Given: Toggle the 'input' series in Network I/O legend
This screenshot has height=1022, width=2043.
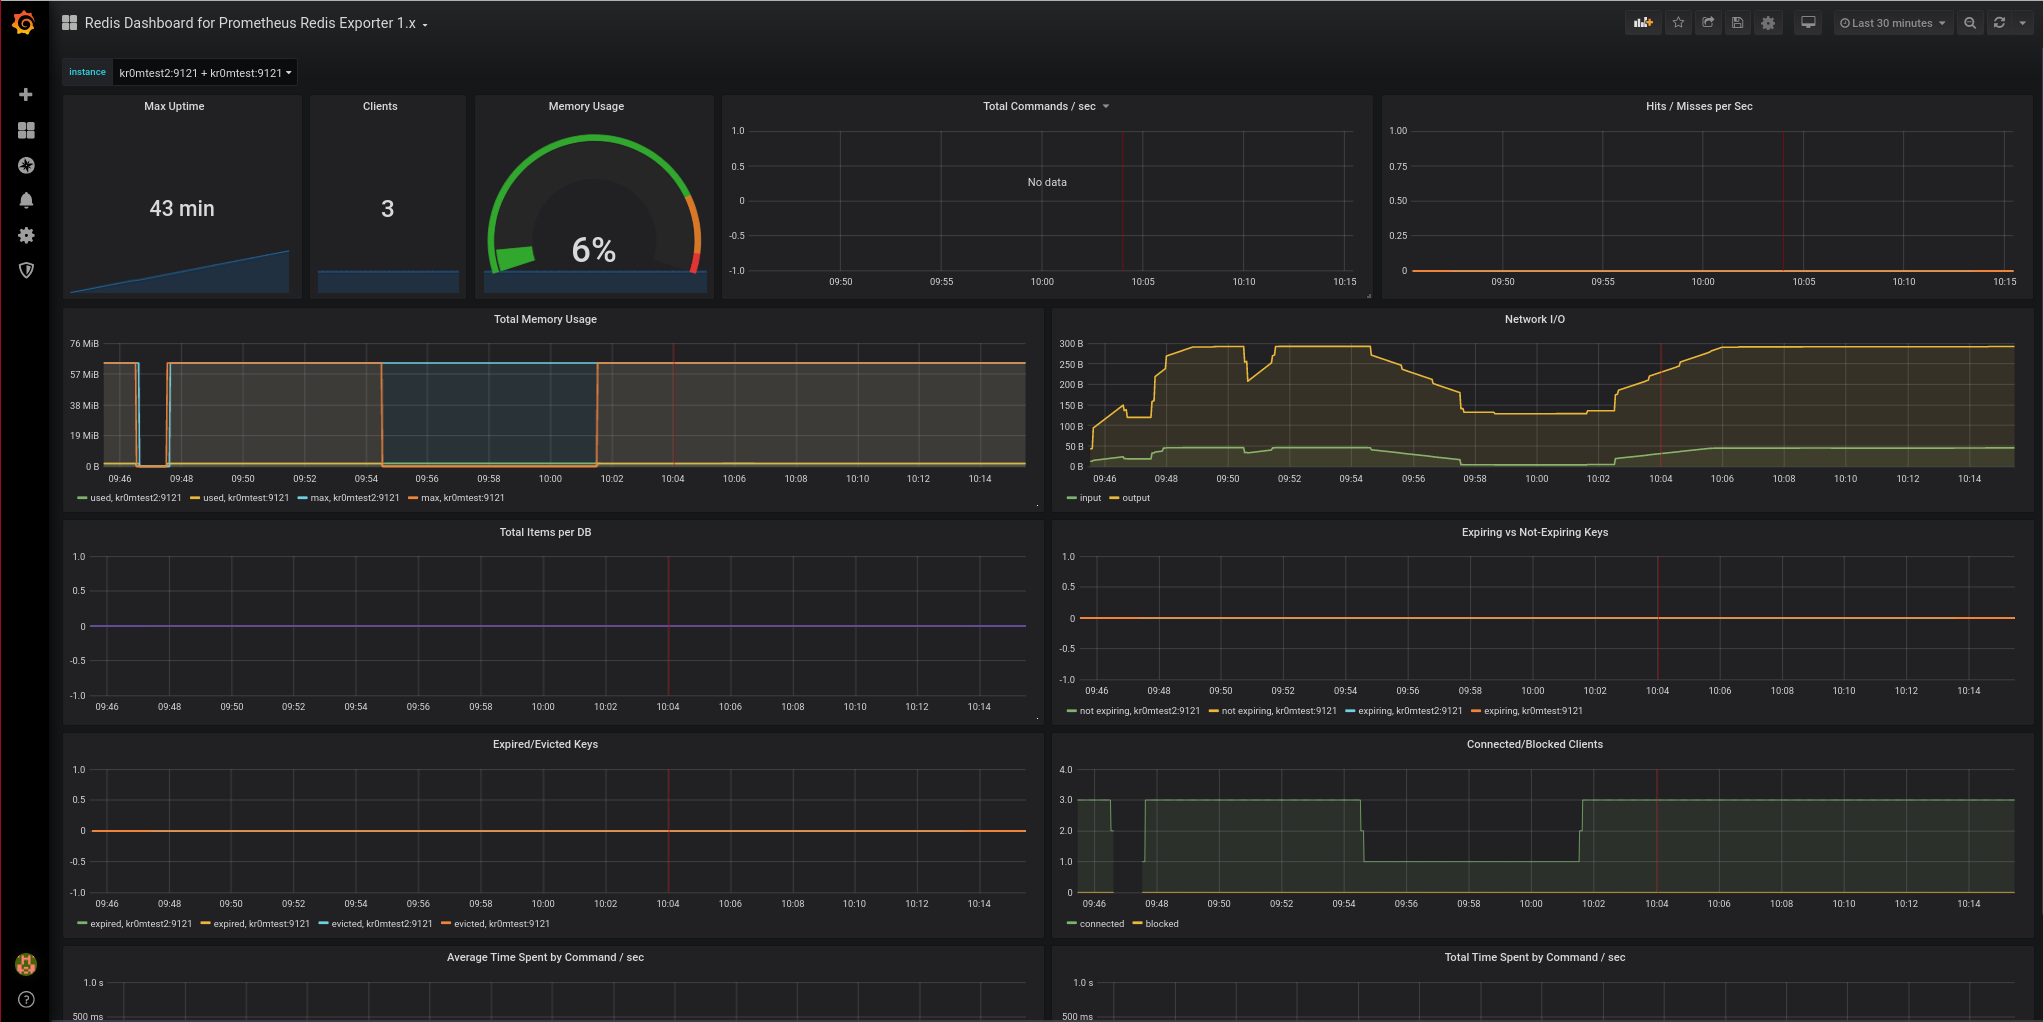Looking at the screenshot, I should pos(1089,498).
